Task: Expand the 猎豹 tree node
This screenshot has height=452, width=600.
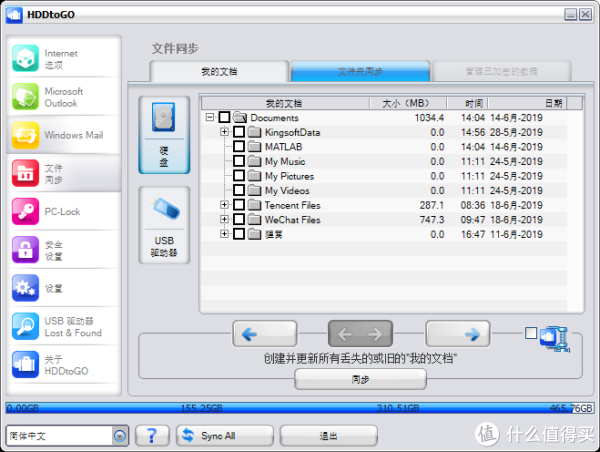Action: point(224,234)
